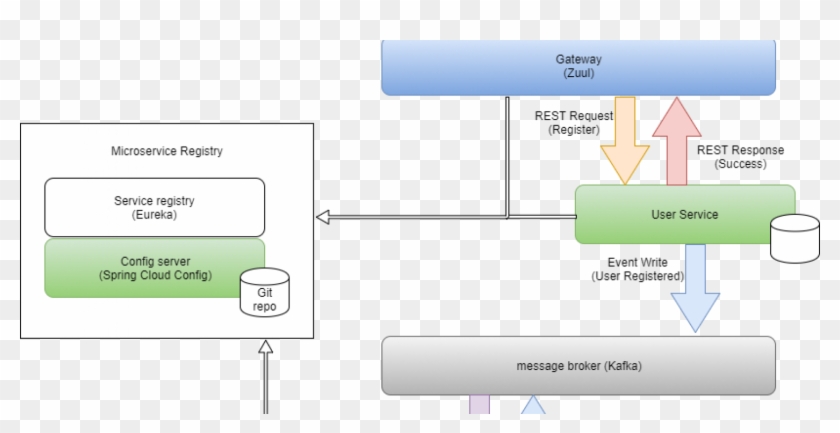This screenshot has width=840, height=433.
Task: Click the blue arrow tip below Kafka
Action: (533, 405)
